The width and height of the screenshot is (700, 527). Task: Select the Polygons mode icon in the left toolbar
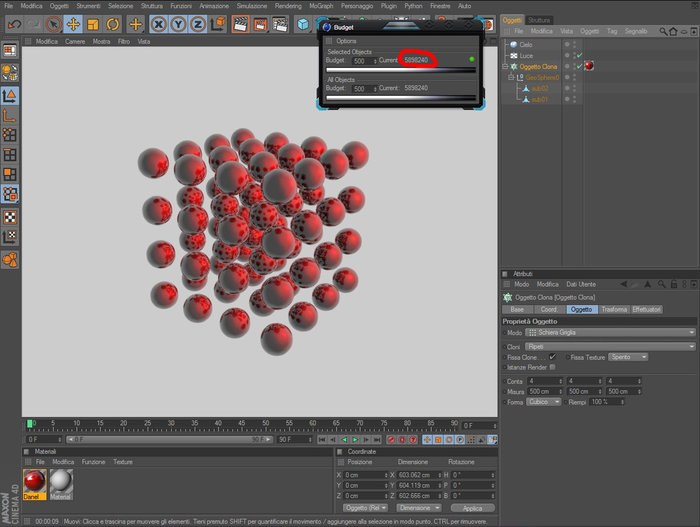(10, 174)
